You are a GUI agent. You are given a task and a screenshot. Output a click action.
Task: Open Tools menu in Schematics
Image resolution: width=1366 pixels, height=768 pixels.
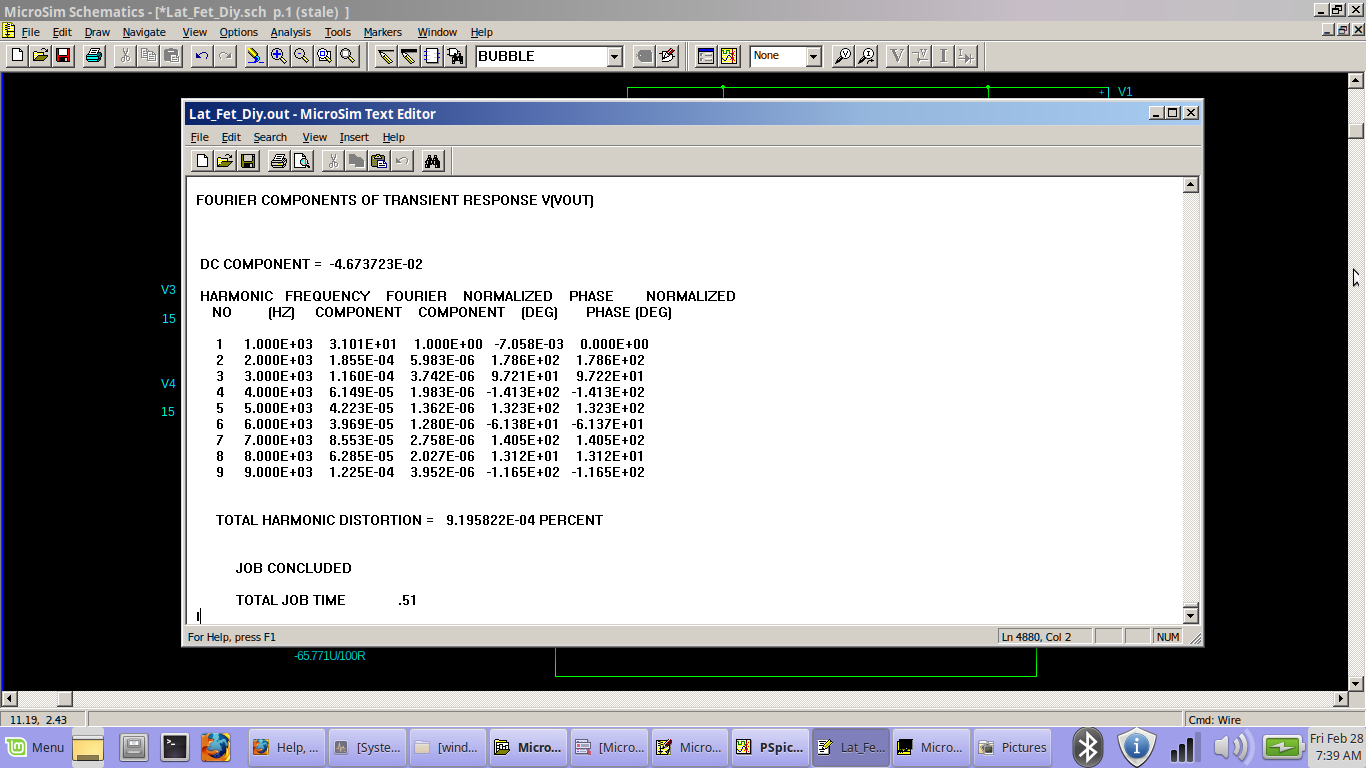tap(338, 32)
